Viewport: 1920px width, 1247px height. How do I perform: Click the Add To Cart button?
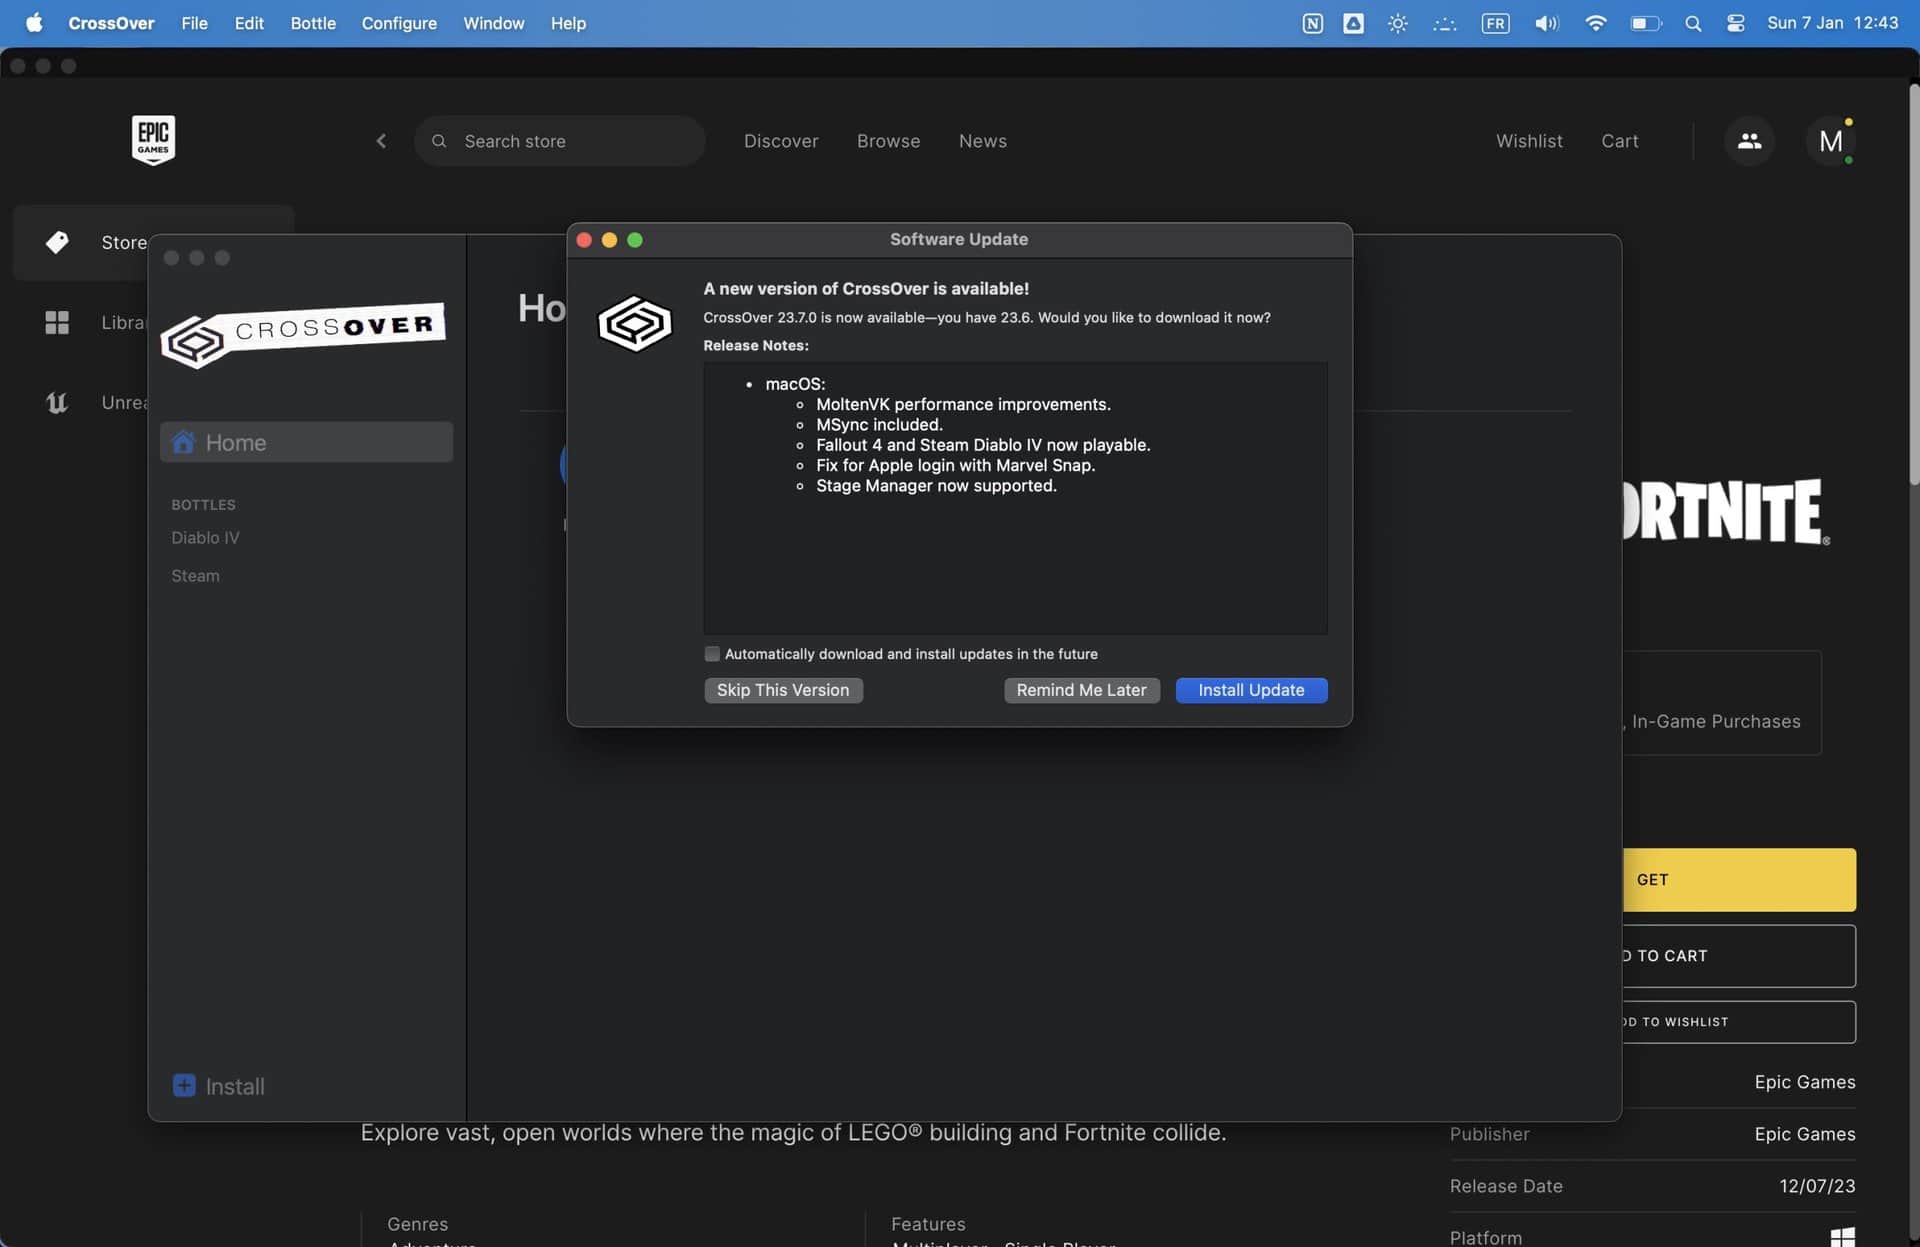pyautogui.click(x=1739, y=956)
